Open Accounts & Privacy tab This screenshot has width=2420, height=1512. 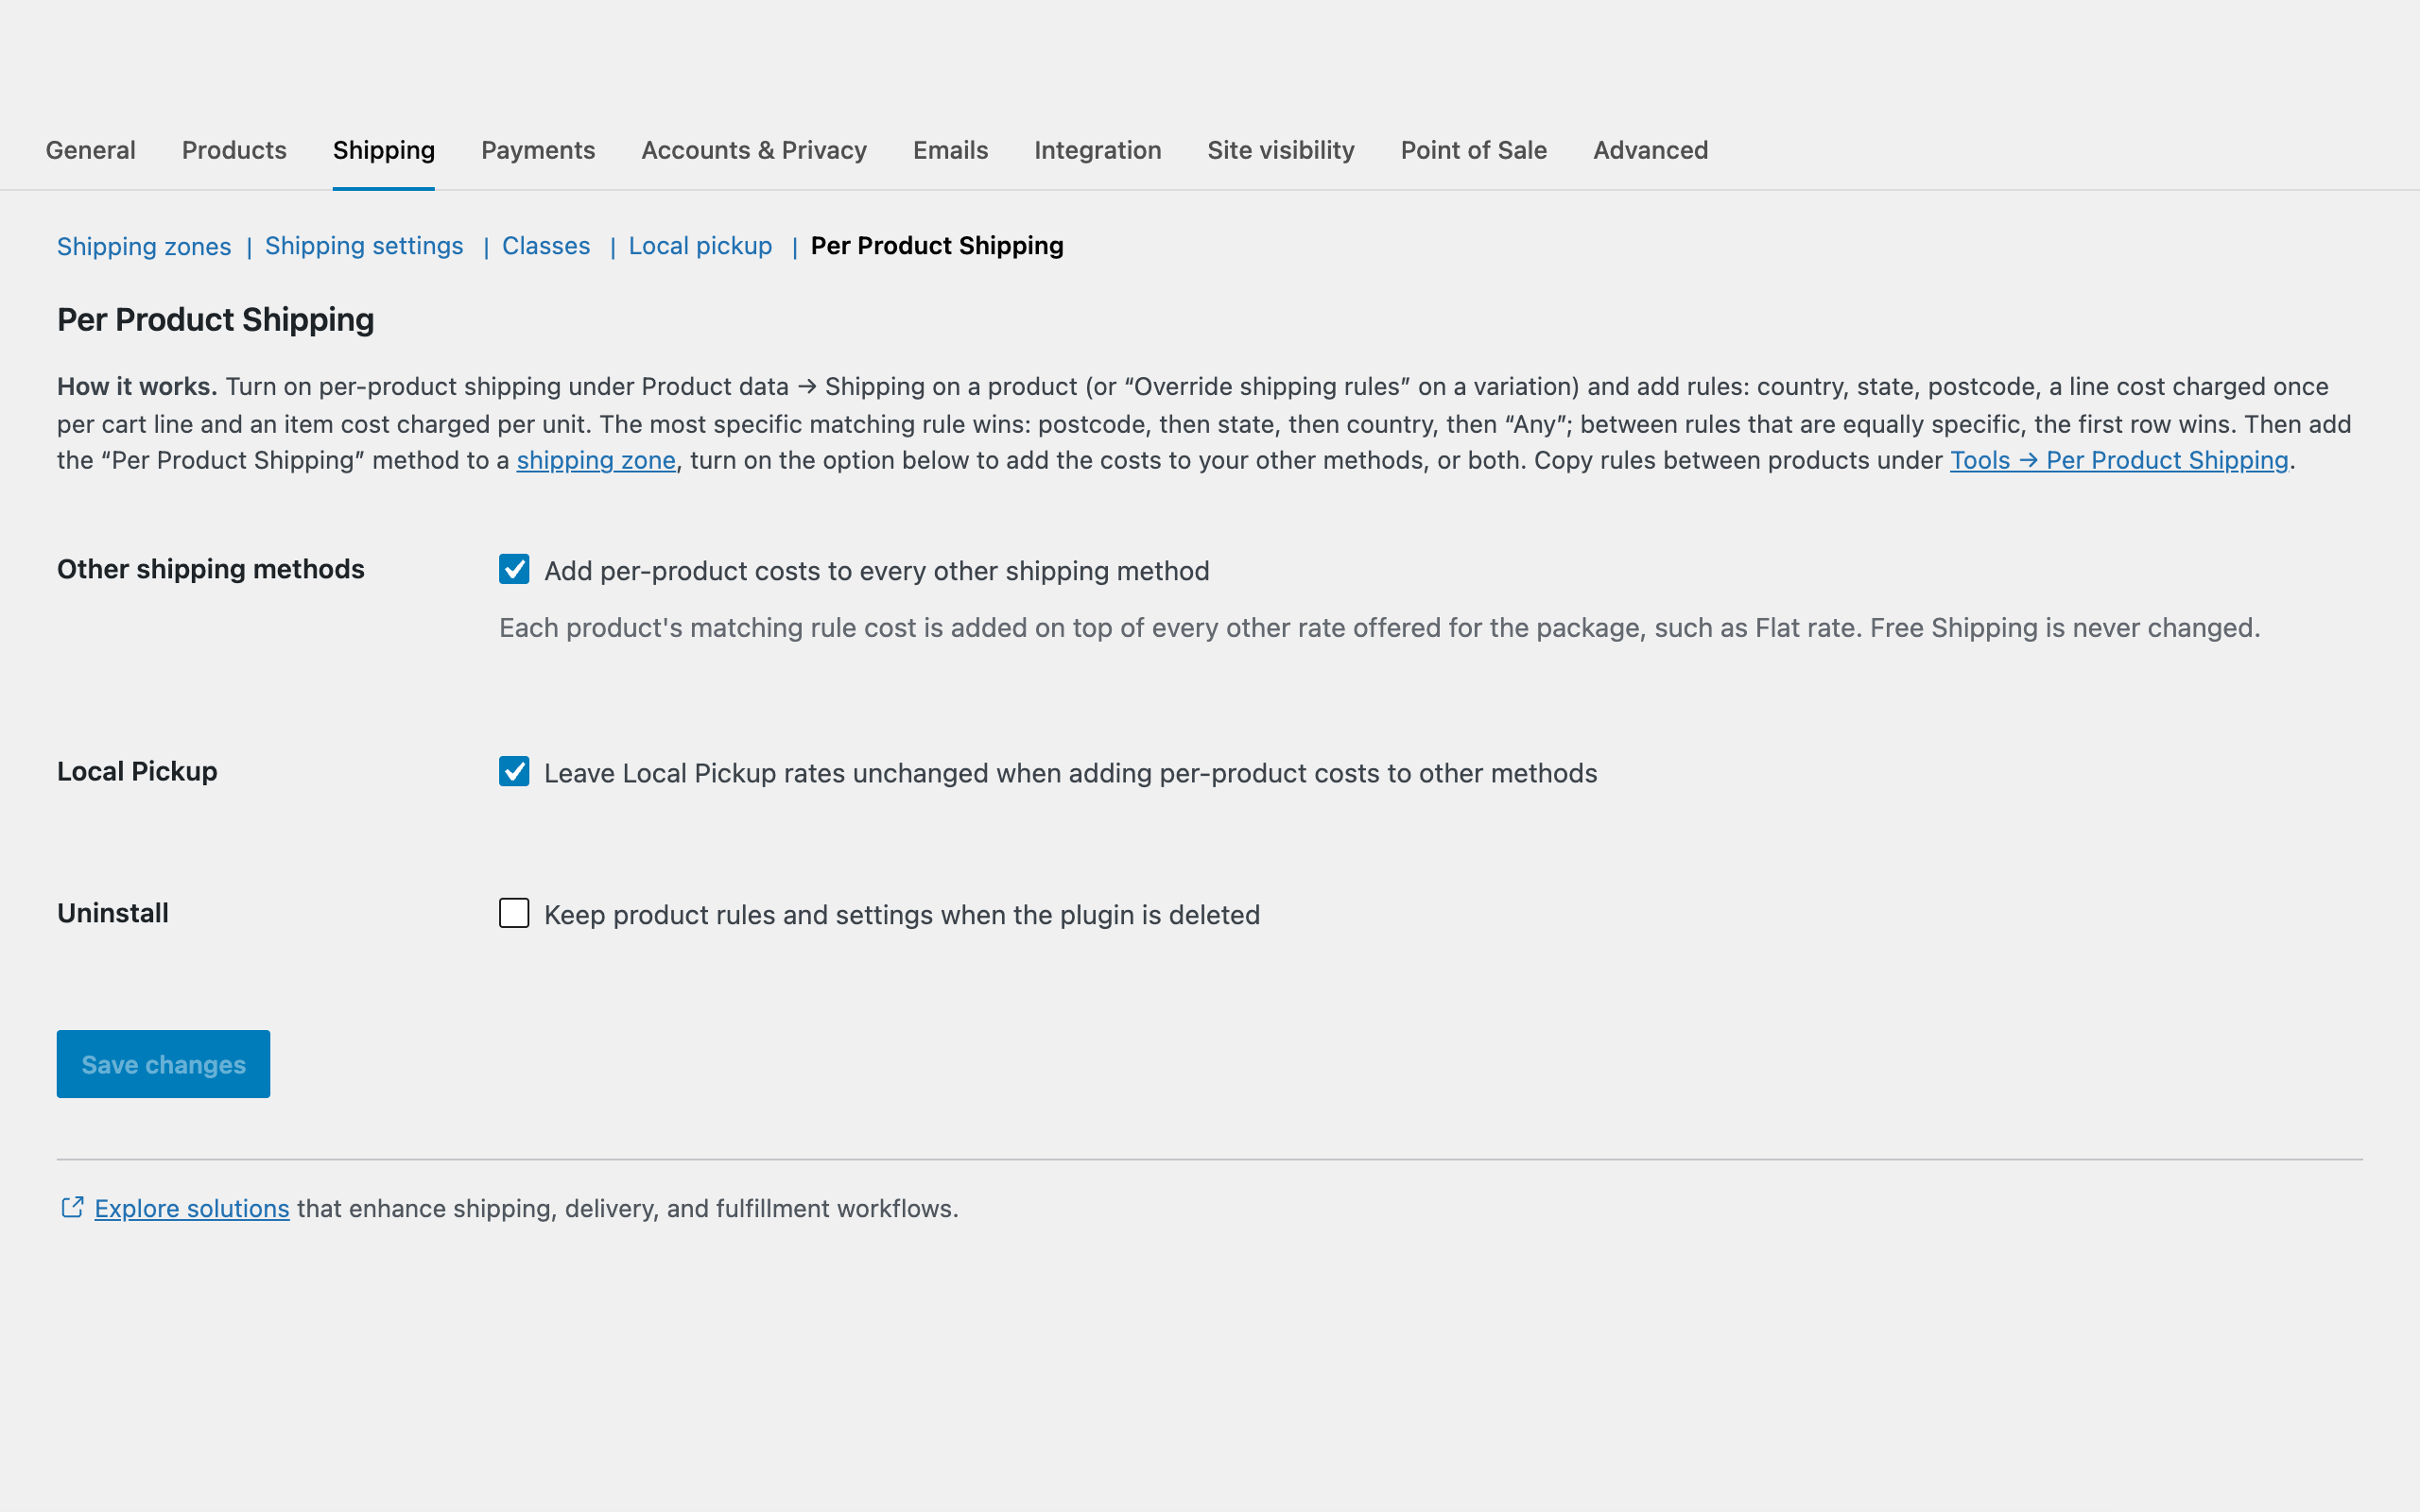[754, 150]
